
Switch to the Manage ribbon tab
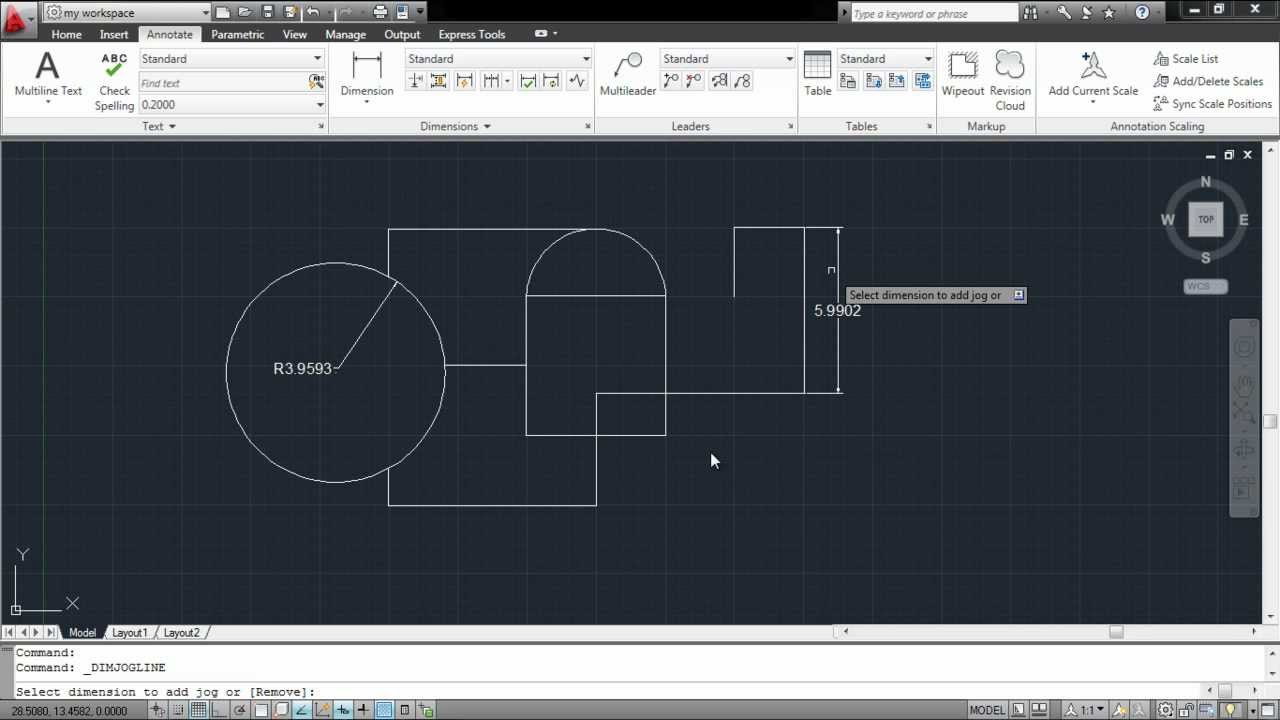[x=345, y=34]
